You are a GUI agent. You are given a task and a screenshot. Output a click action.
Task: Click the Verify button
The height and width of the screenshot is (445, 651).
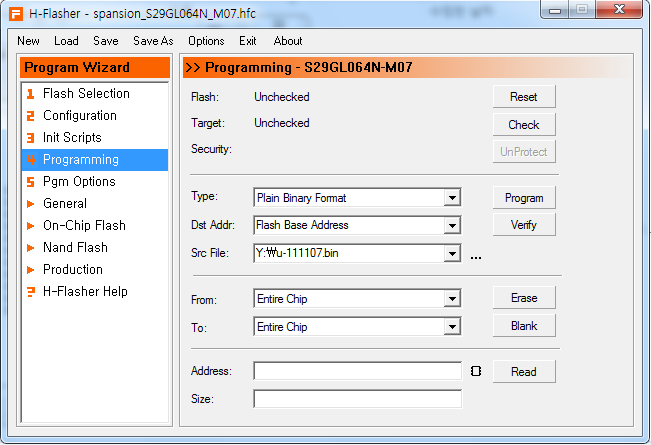tap(524, 225)
